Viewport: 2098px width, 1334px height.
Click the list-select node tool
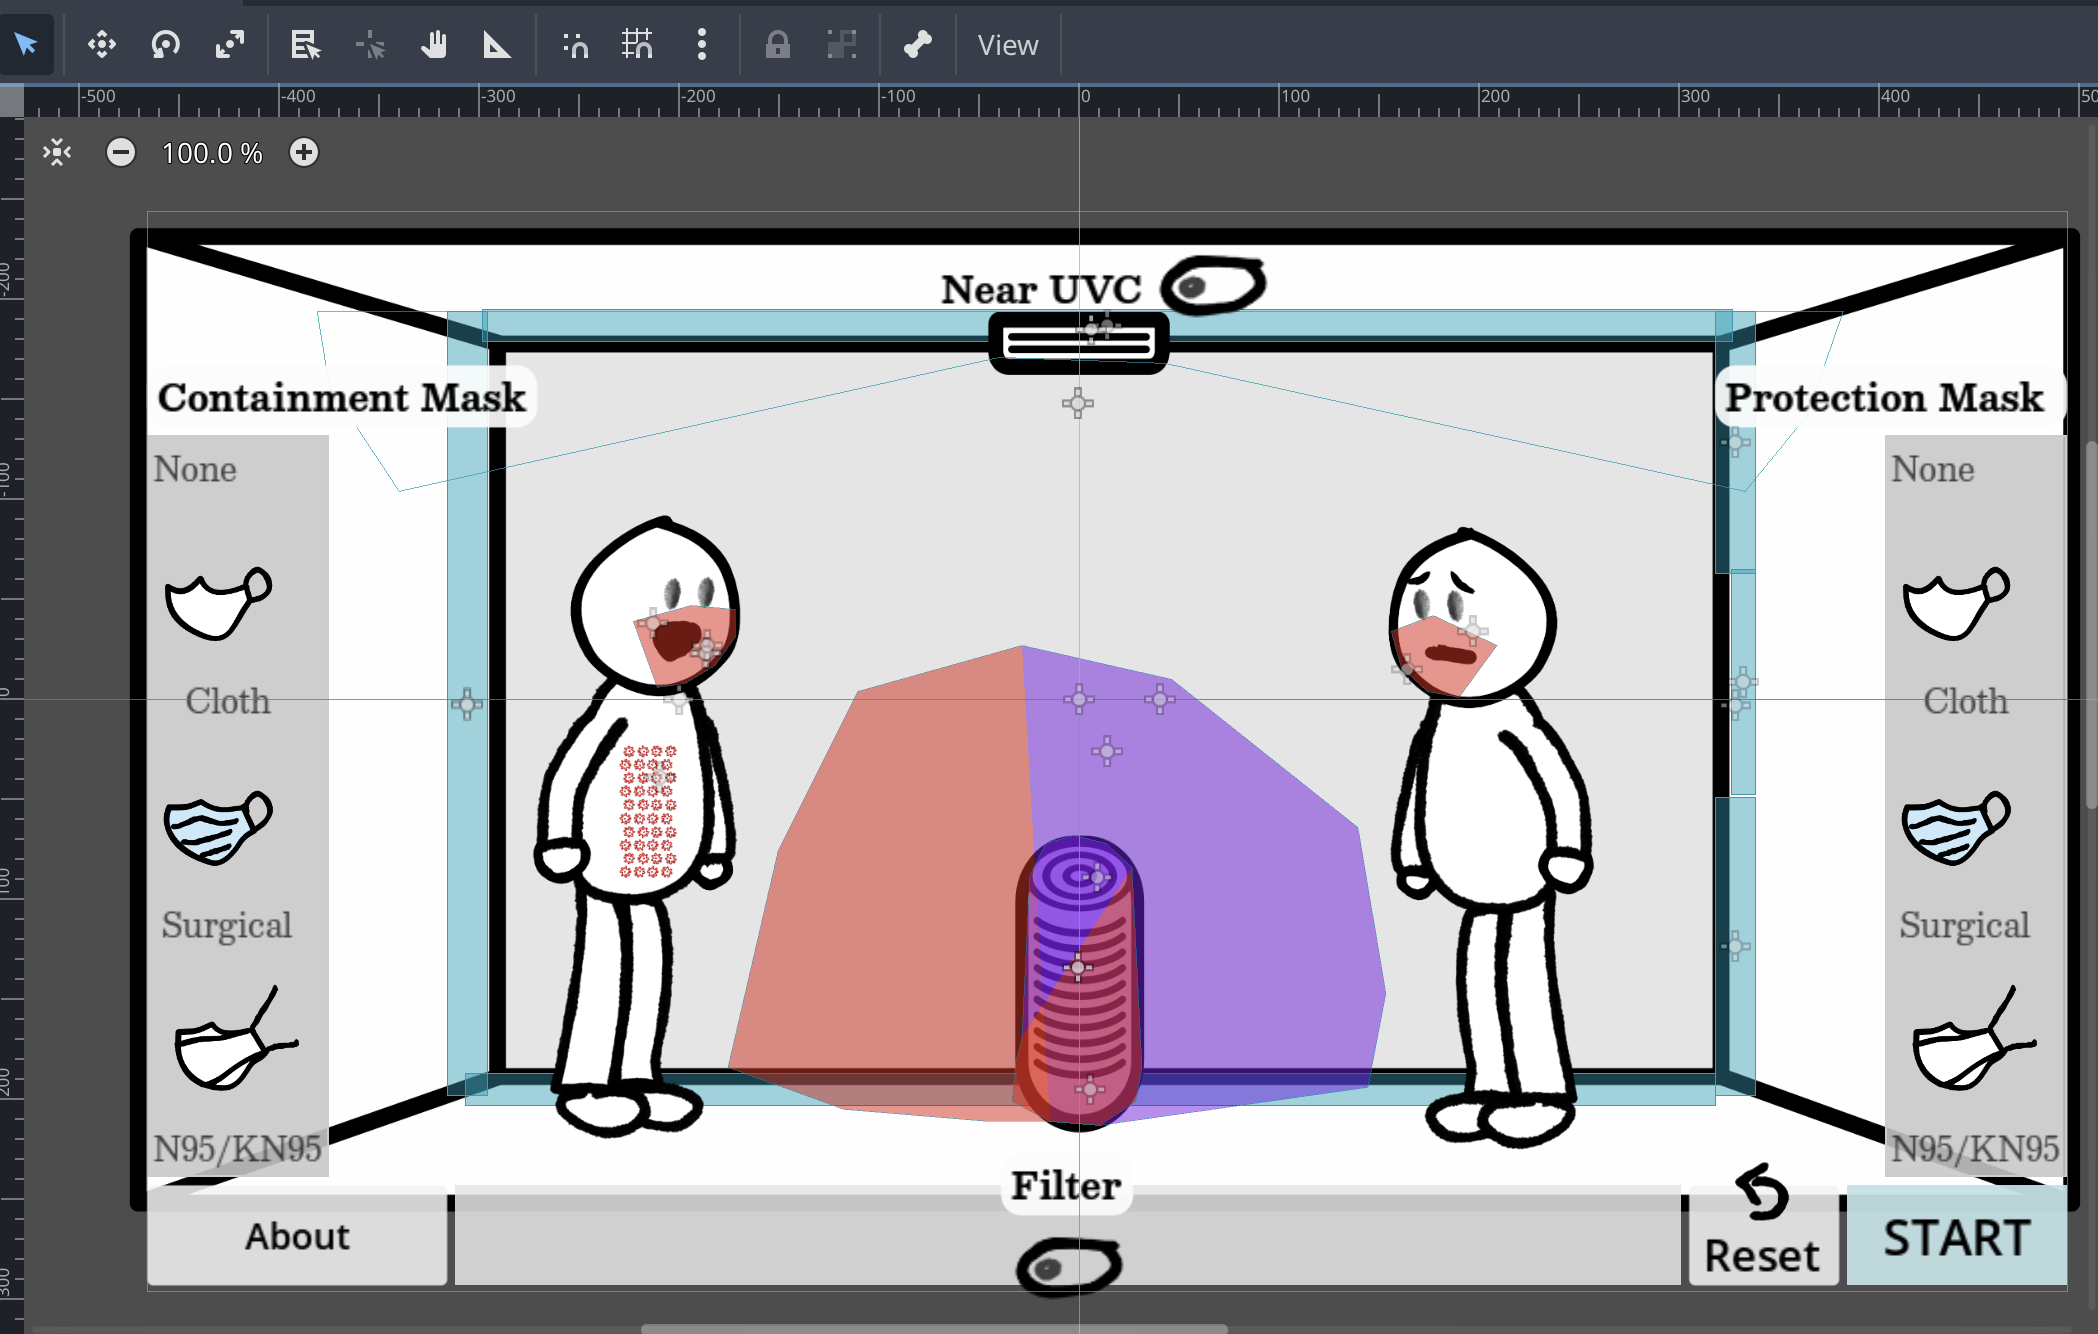click(304, 44)
